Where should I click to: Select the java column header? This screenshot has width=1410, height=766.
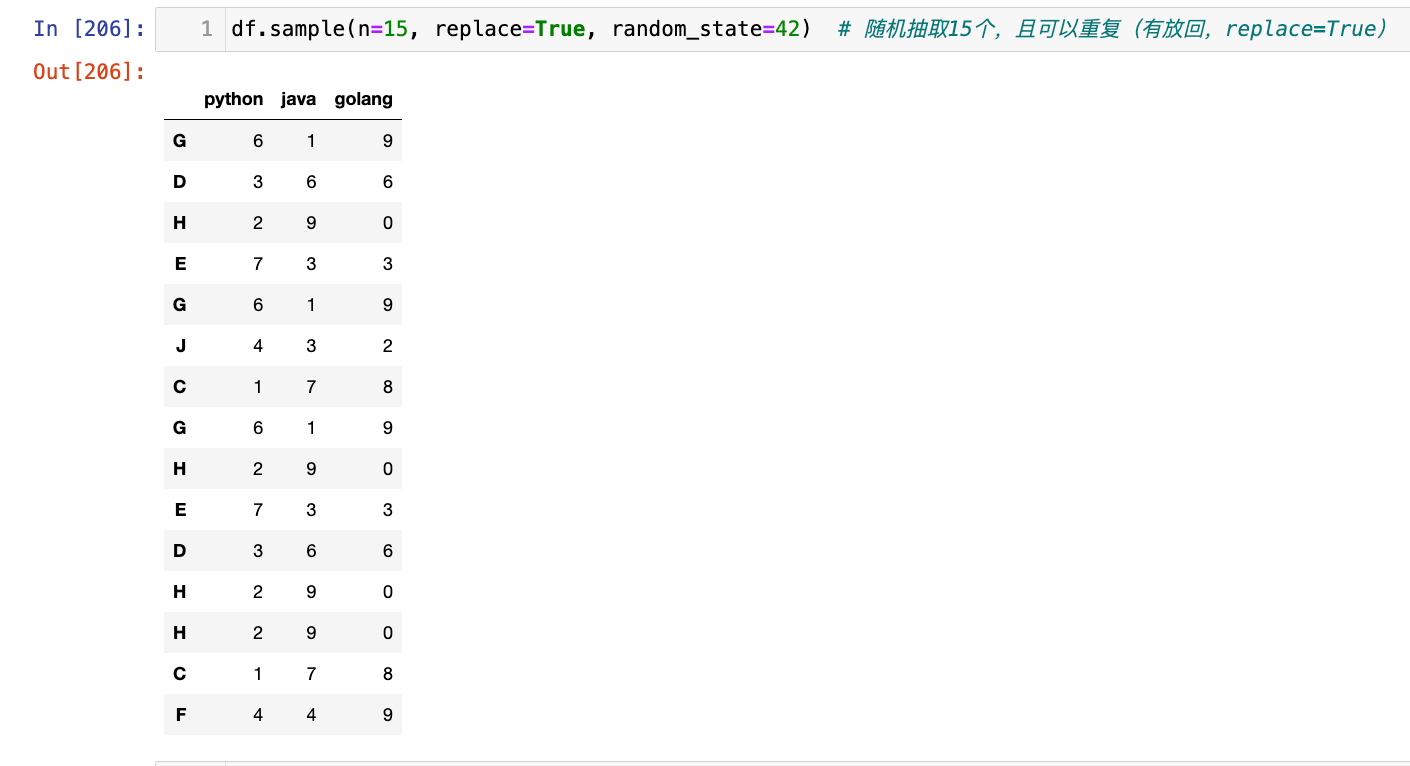[298, 99]
